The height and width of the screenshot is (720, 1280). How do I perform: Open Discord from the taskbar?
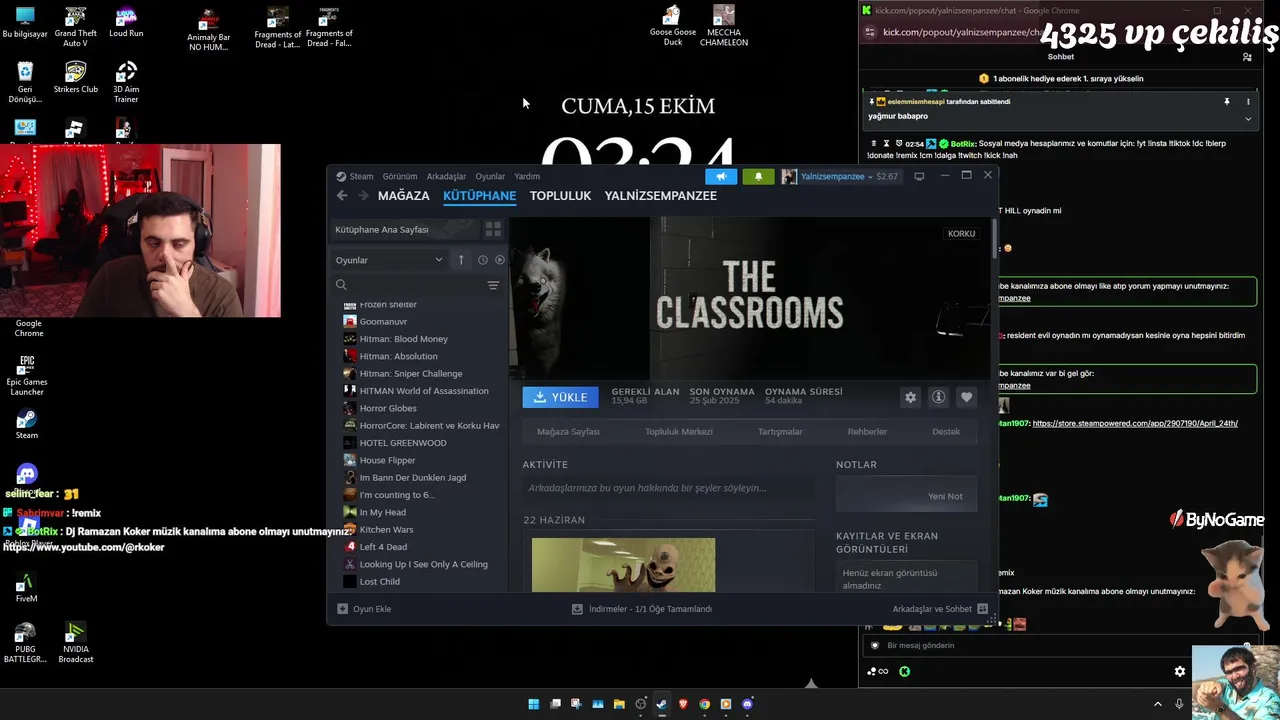point(747,704)
